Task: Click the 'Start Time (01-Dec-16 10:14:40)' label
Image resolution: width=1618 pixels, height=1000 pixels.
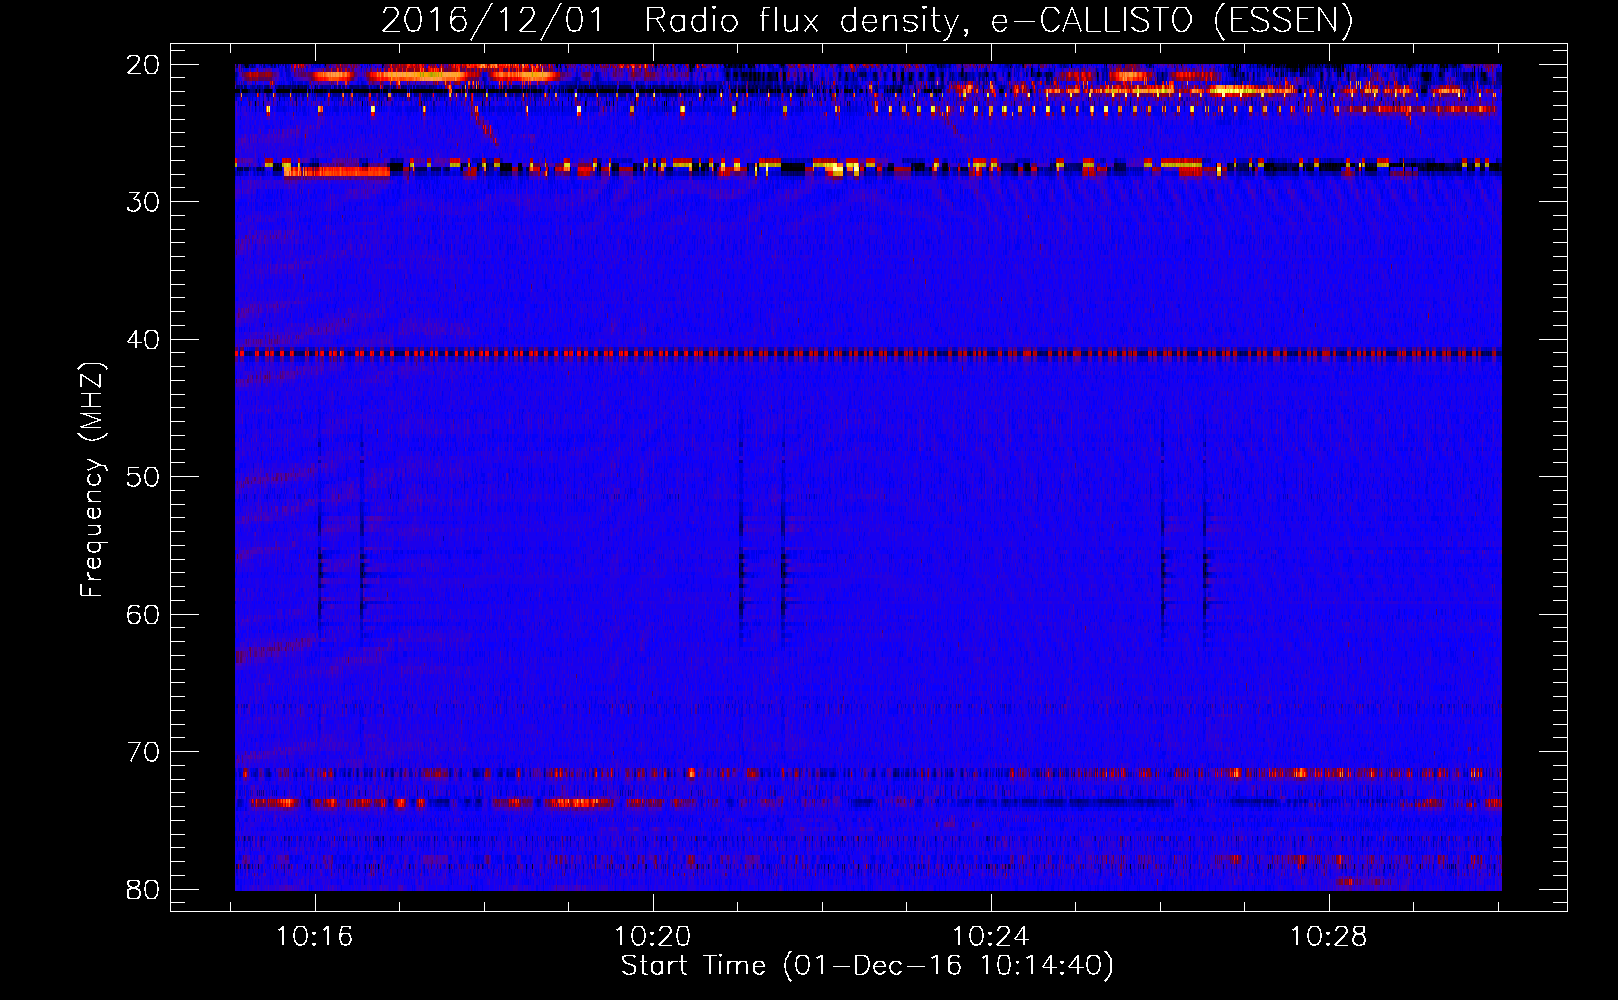Action: pyautogui.click(x=867, y=966)
